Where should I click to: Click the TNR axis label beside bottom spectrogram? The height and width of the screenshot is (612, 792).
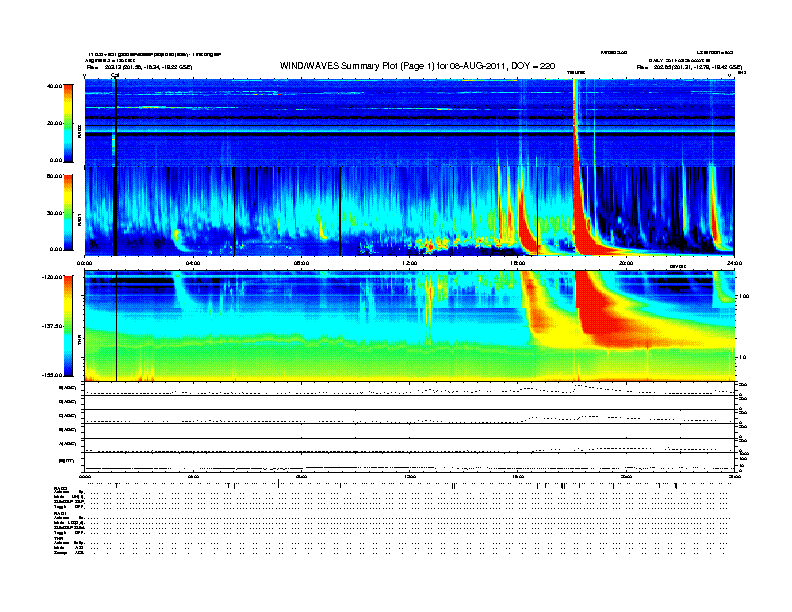pyautogui.click(x=79, y=342)
